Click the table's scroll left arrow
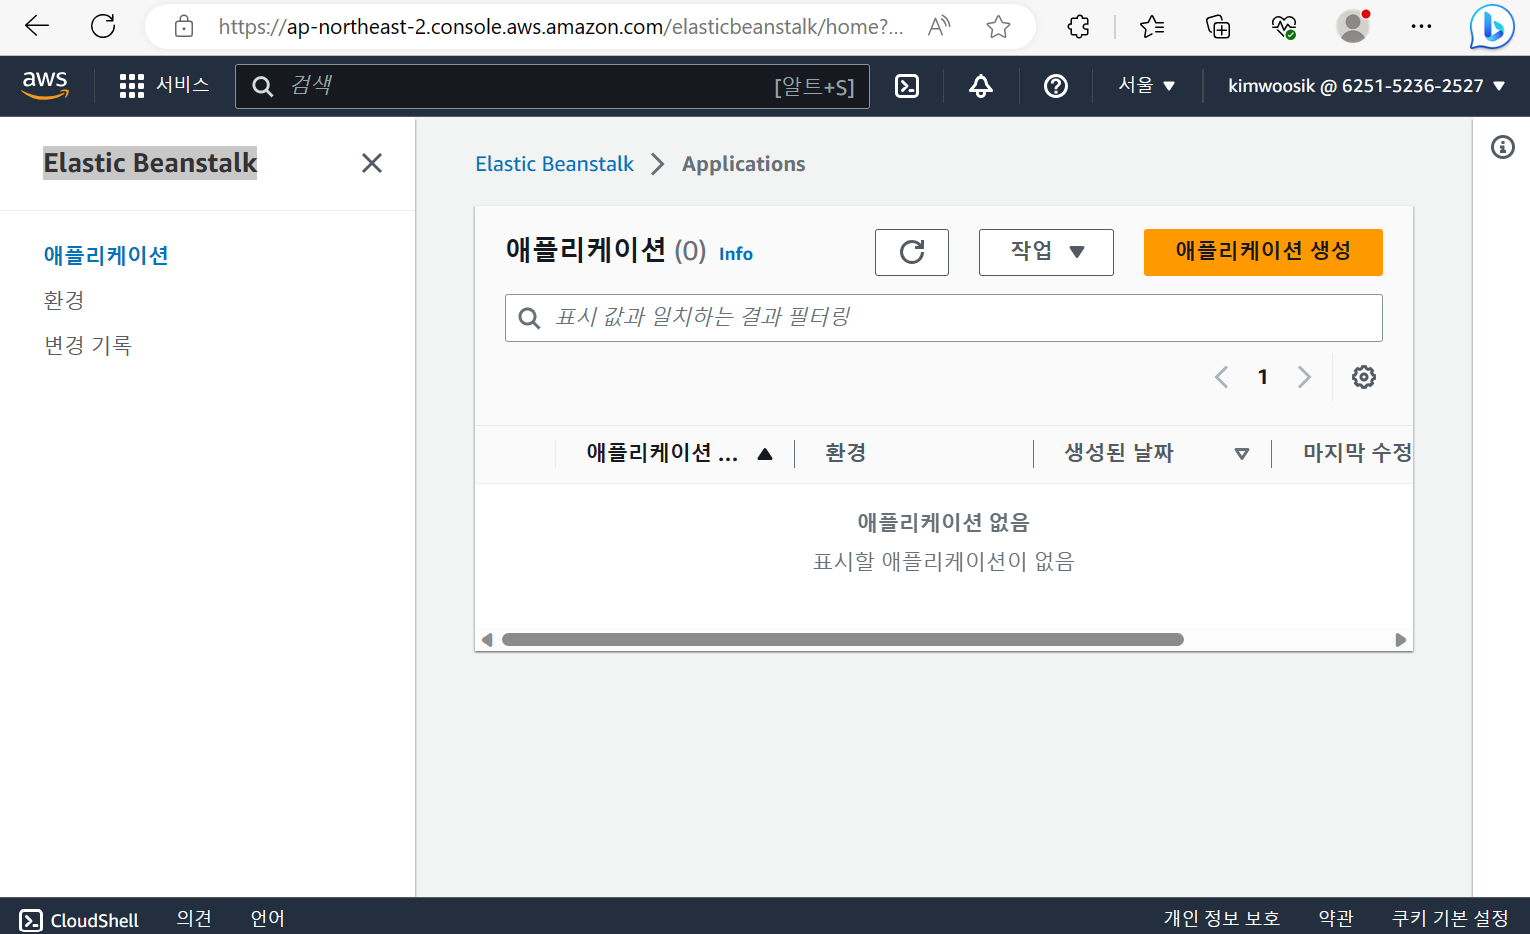Image resolution: width=1530 pixels, height=934 pixels. [487, 640]
